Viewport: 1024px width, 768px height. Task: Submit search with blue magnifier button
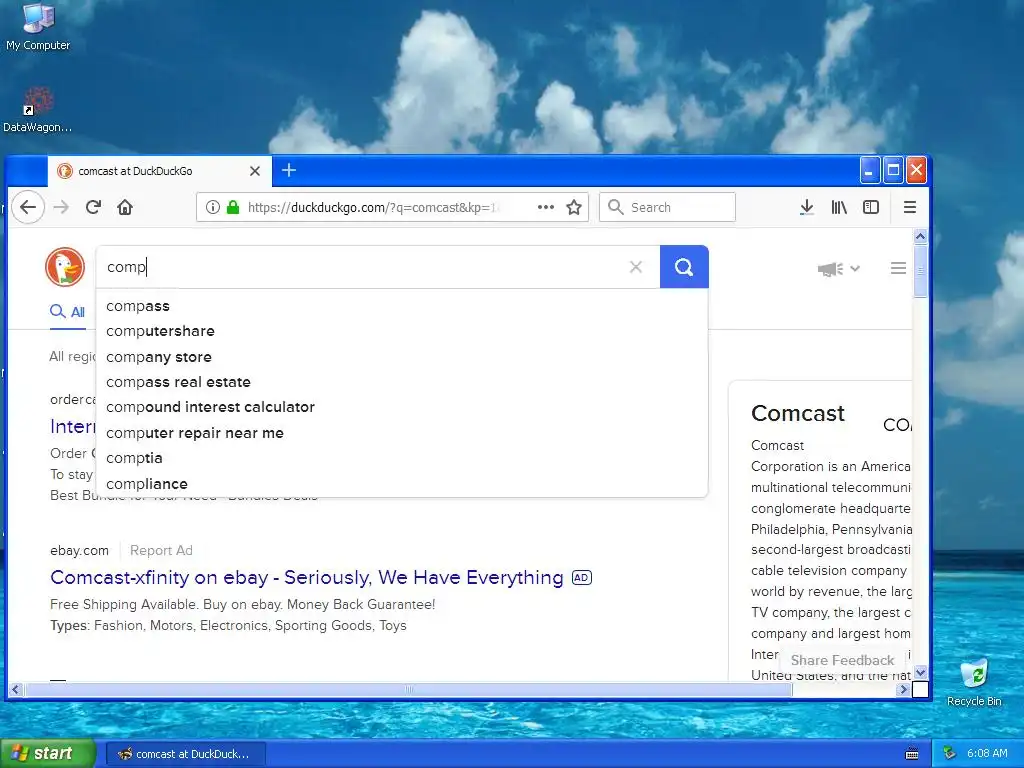[x=684, y=266]
